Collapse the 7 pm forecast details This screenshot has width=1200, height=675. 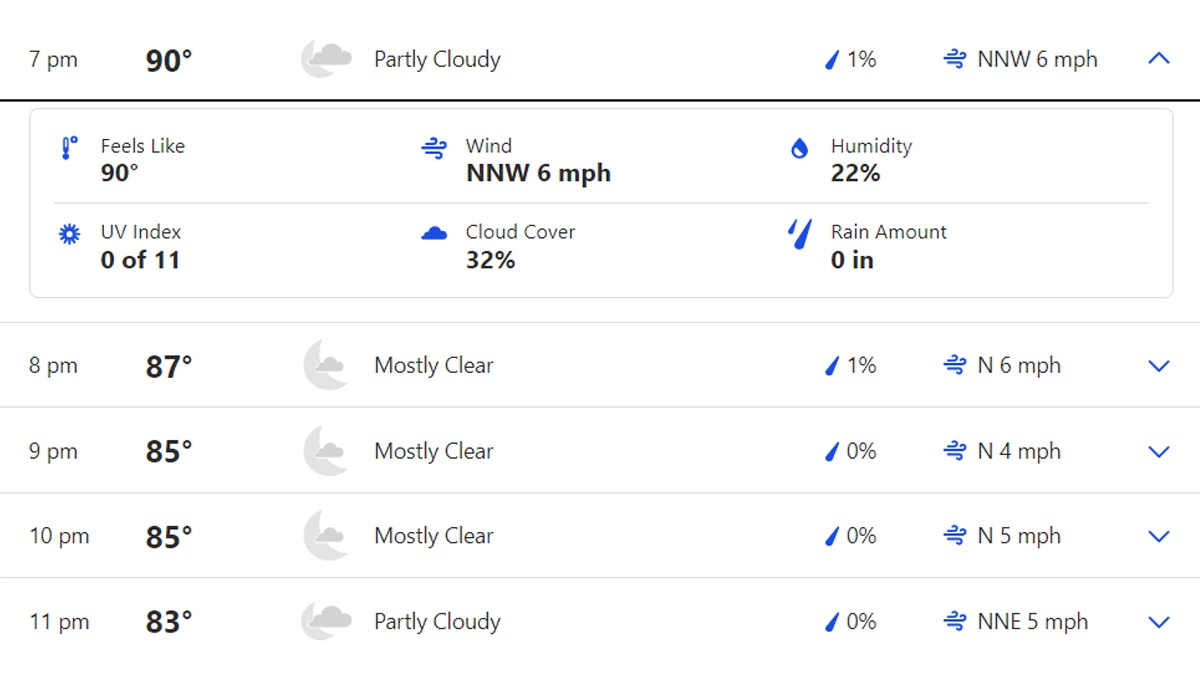[1158, 59]
